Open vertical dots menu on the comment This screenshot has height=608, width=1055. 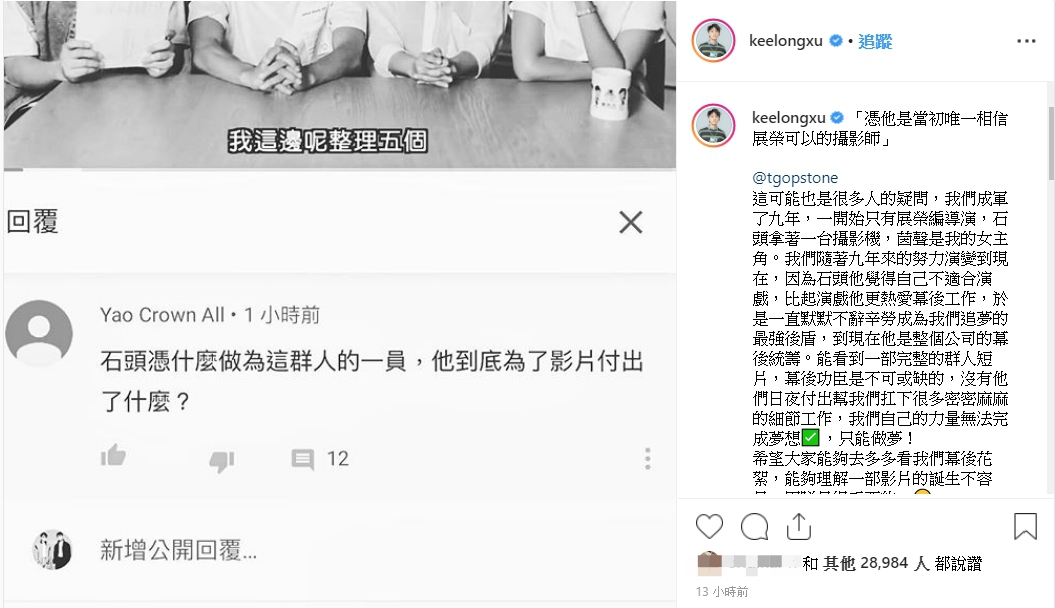point(647,459)
